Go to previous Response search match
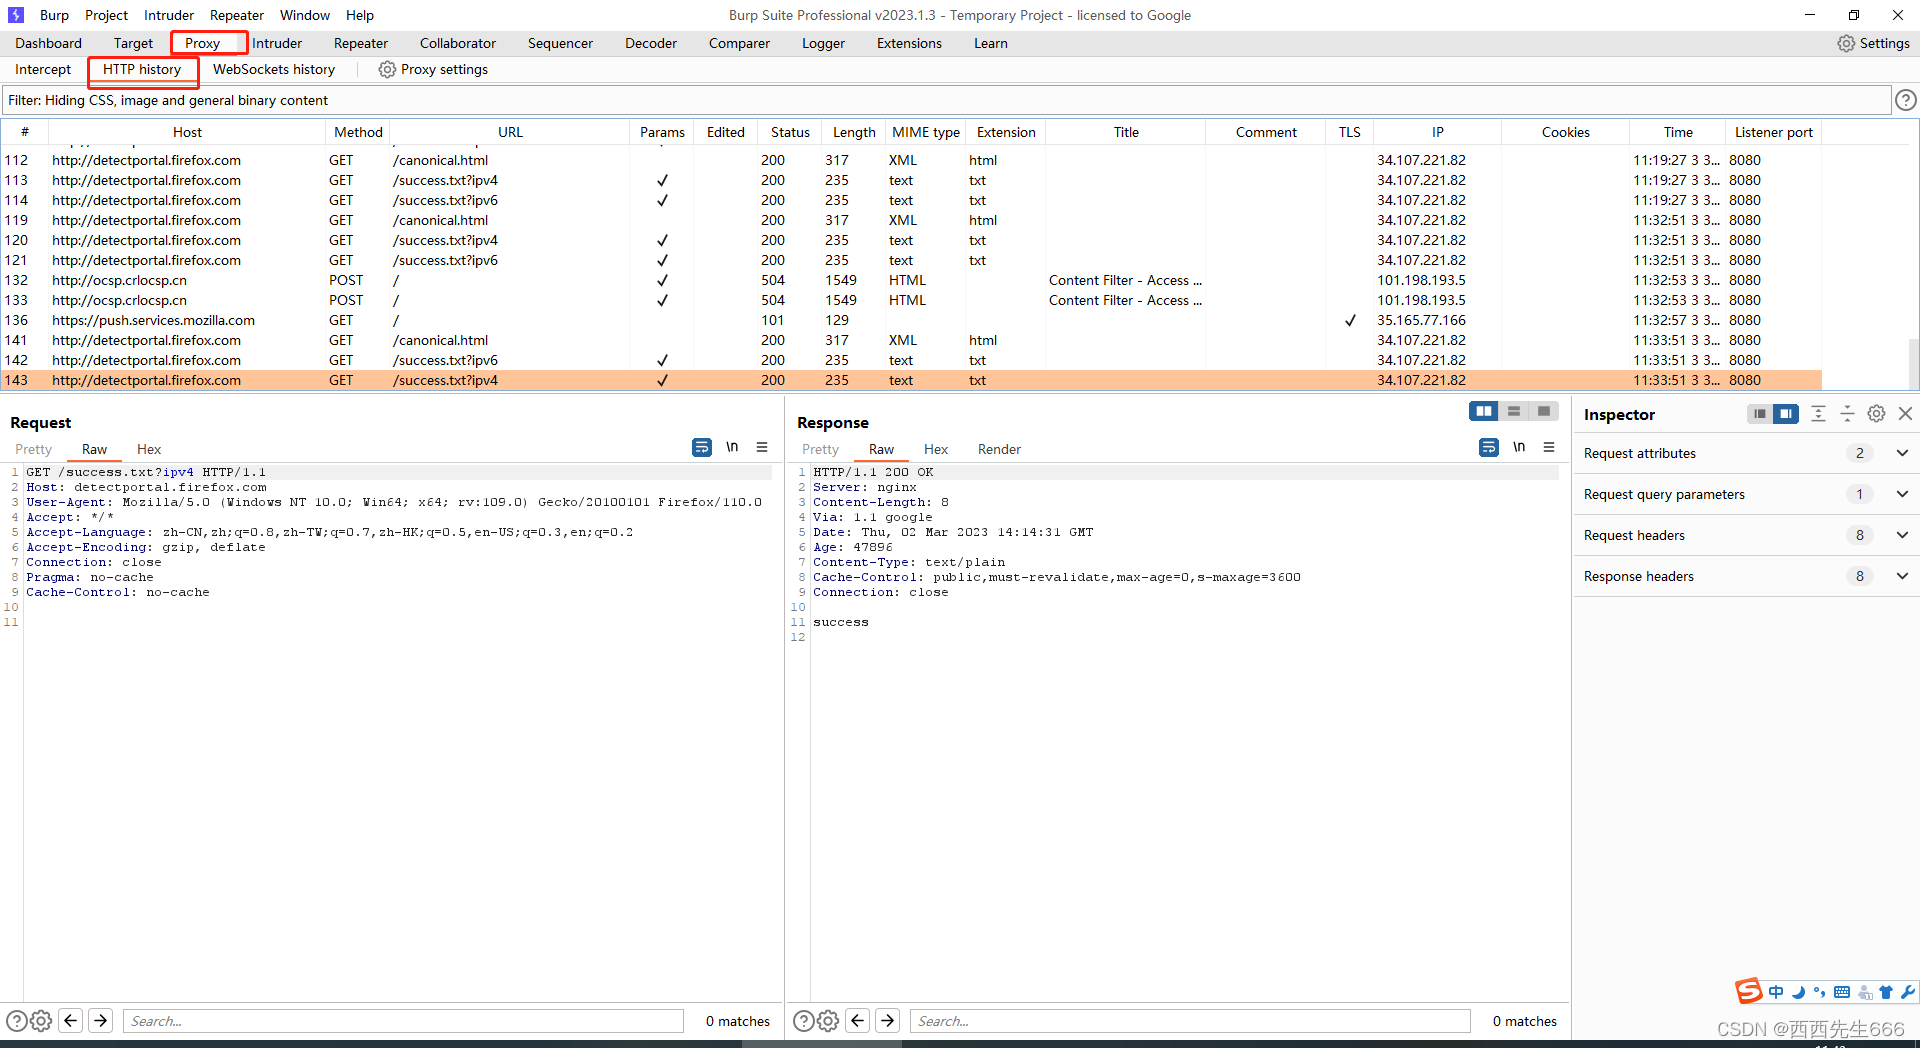Viewport: 1920px width, 1048px height. (x=857, y=1020)
